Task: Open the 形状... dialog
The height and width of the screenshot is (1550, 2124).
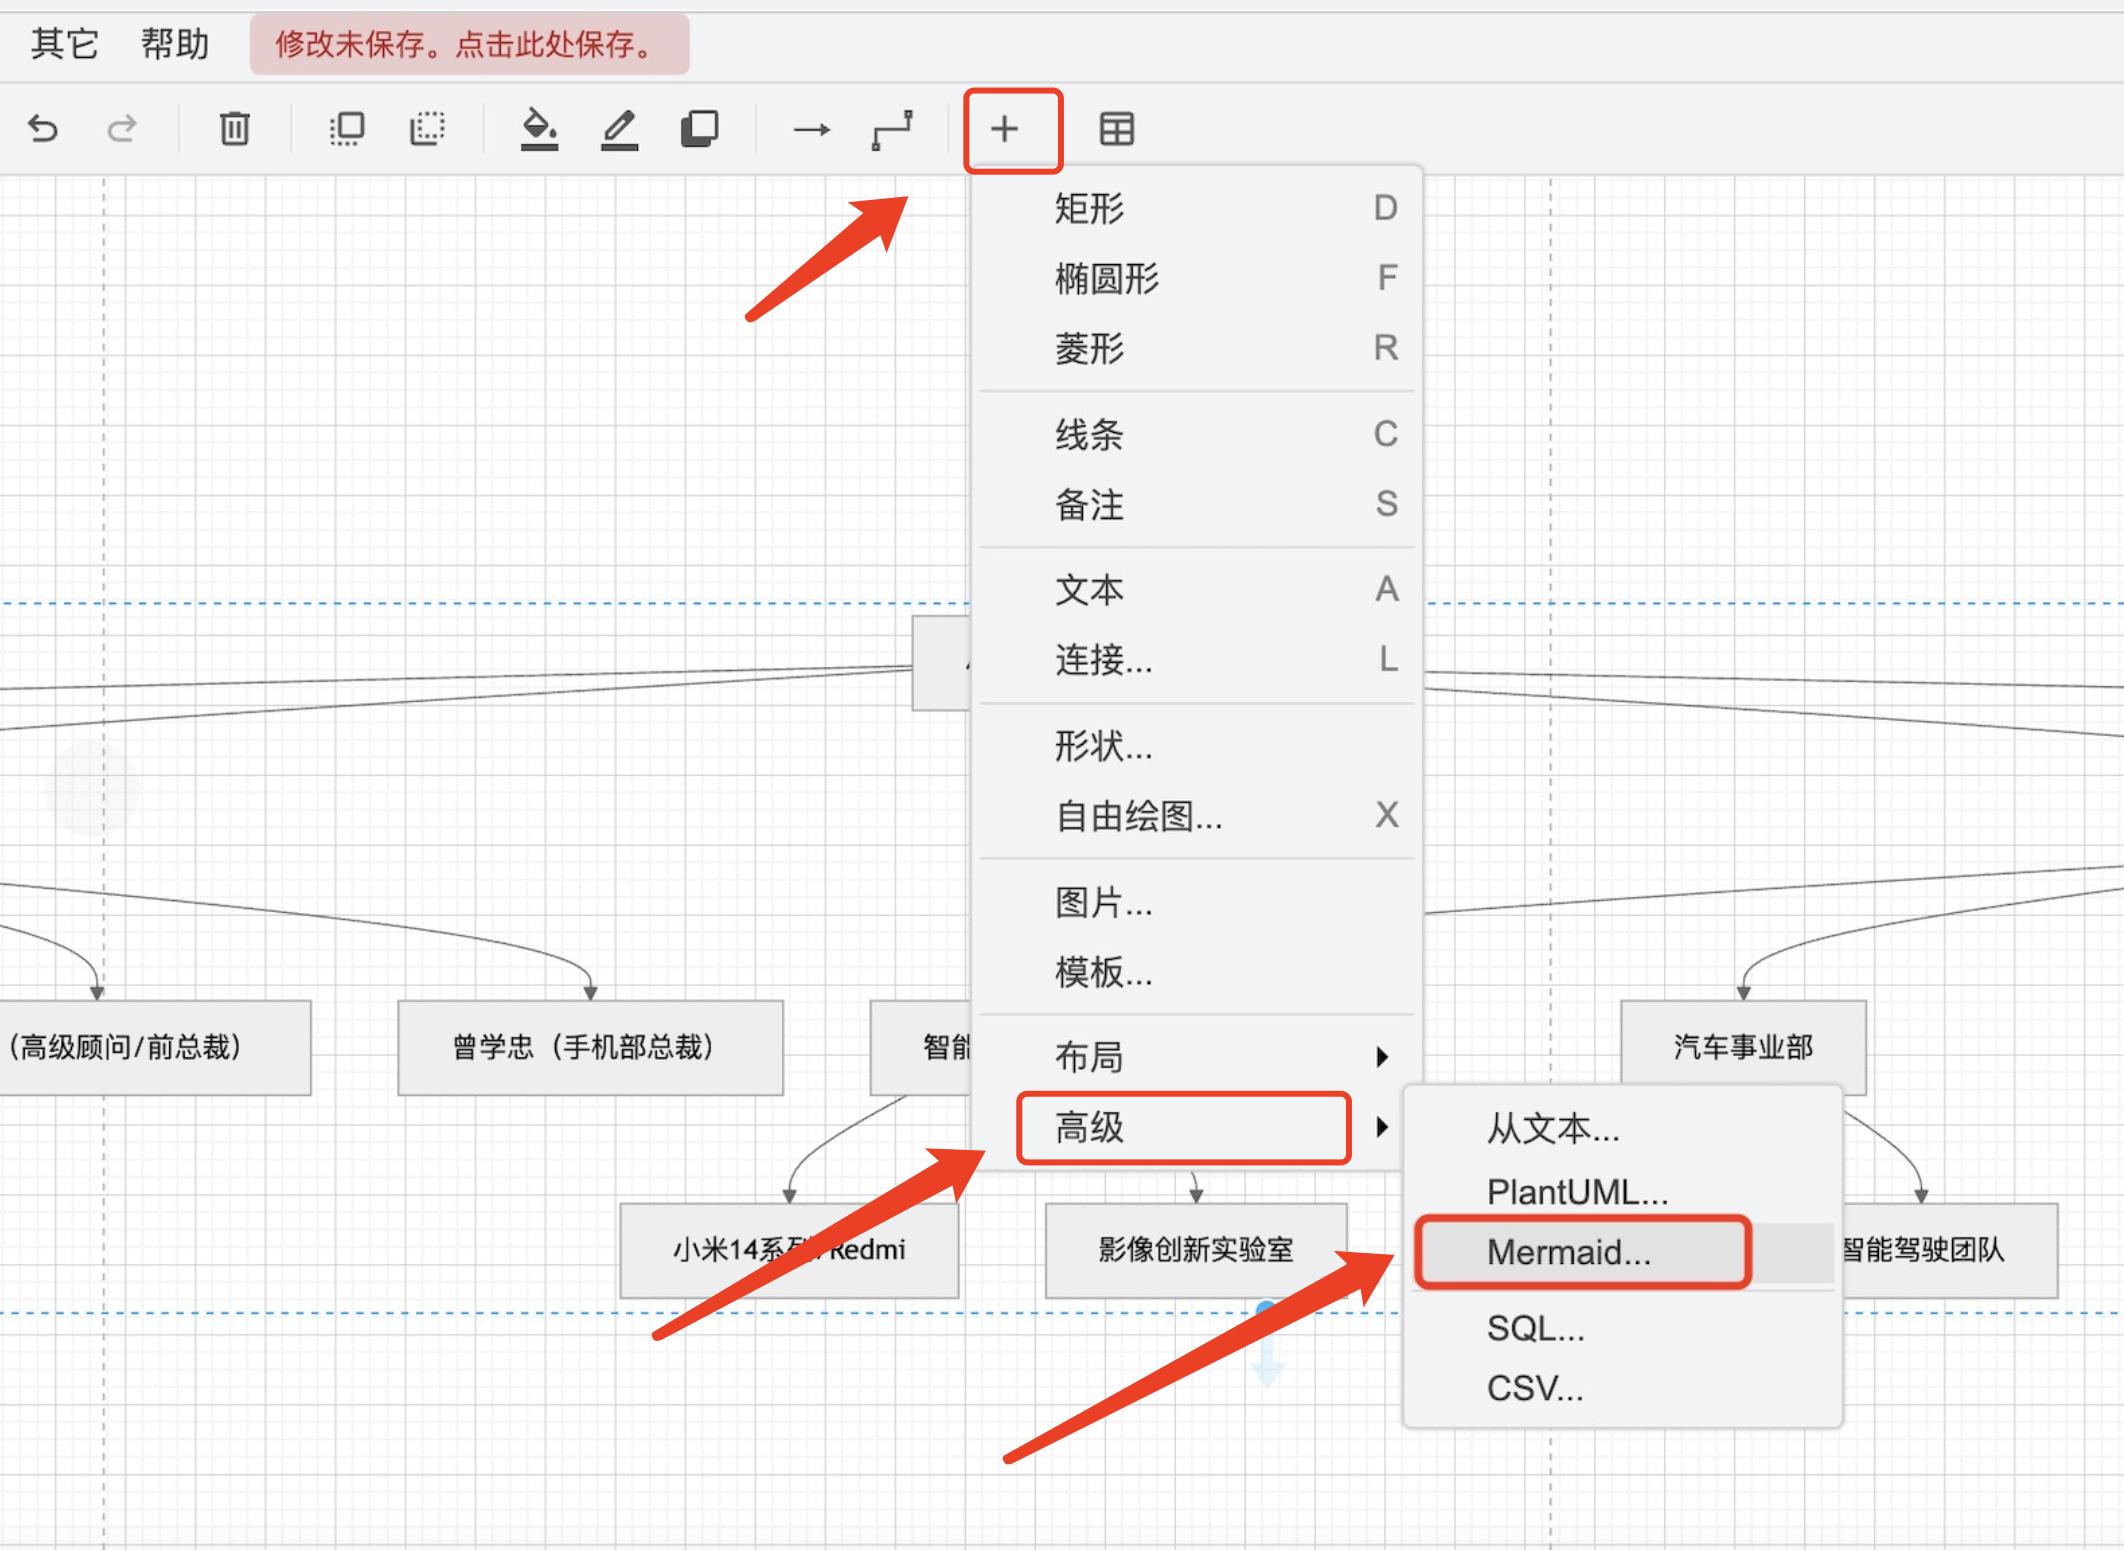Action: 1196,746
